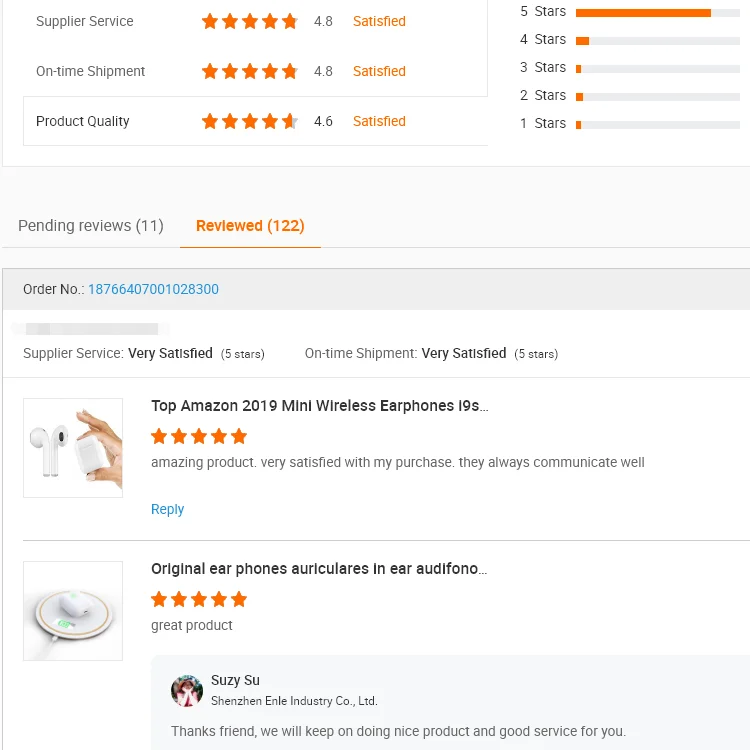Click the earphones review five-star rating
750x750 pixels.
(198, 436)
